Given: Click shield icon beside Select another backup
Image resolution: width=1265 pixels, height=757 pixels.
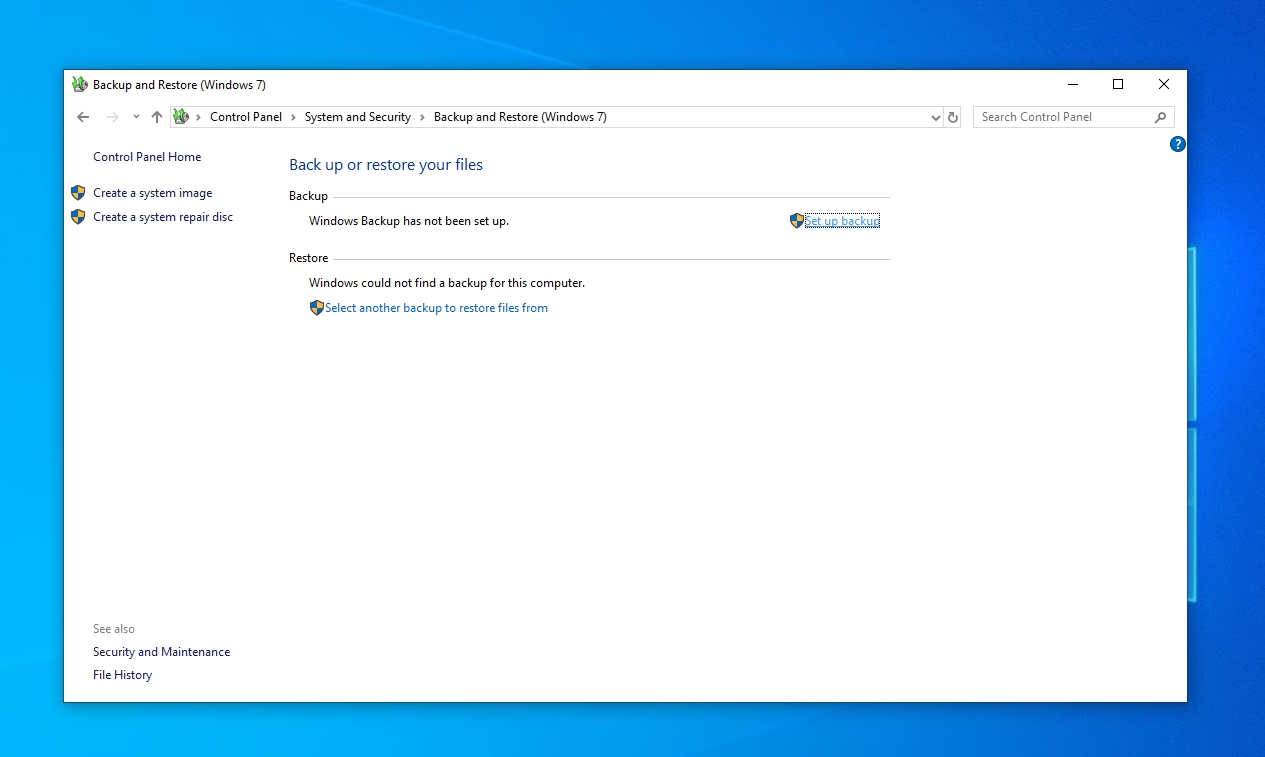Looking at the screenshot, I should coord(317,308).
